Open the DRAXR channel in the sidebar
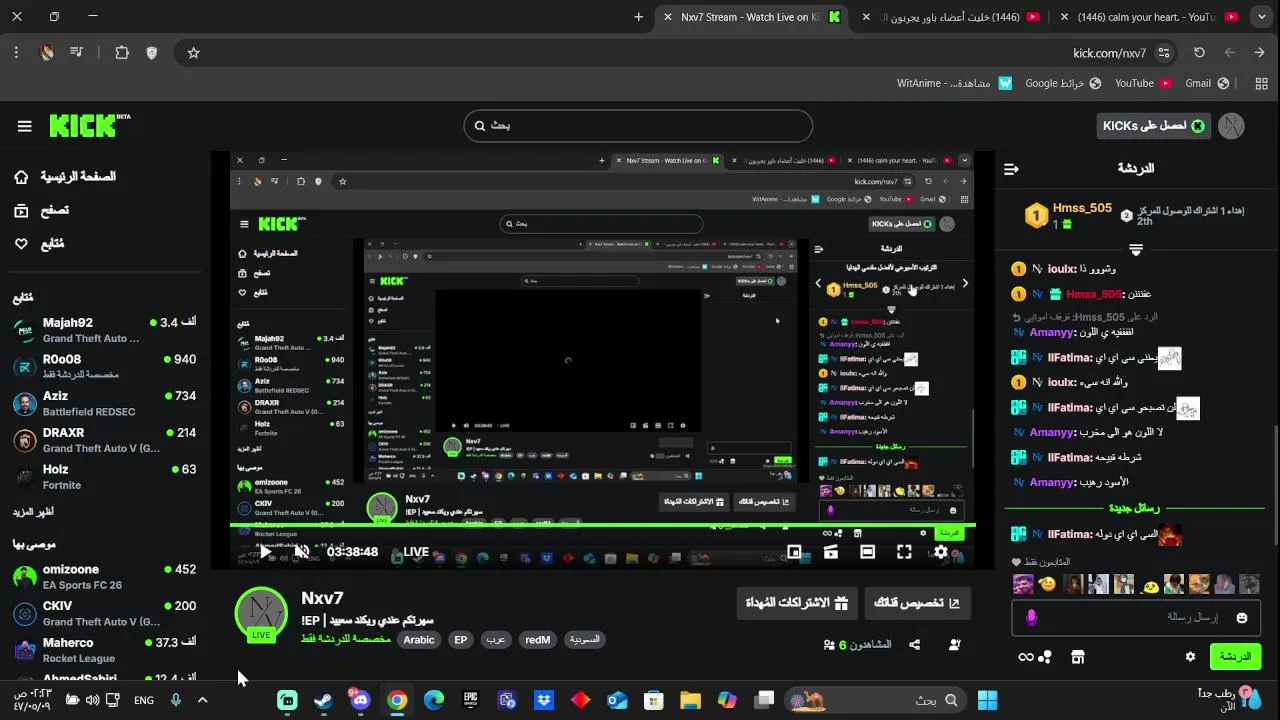This screenshot has width=1280, height=720. pyautogui.click(x=105, y=440)
